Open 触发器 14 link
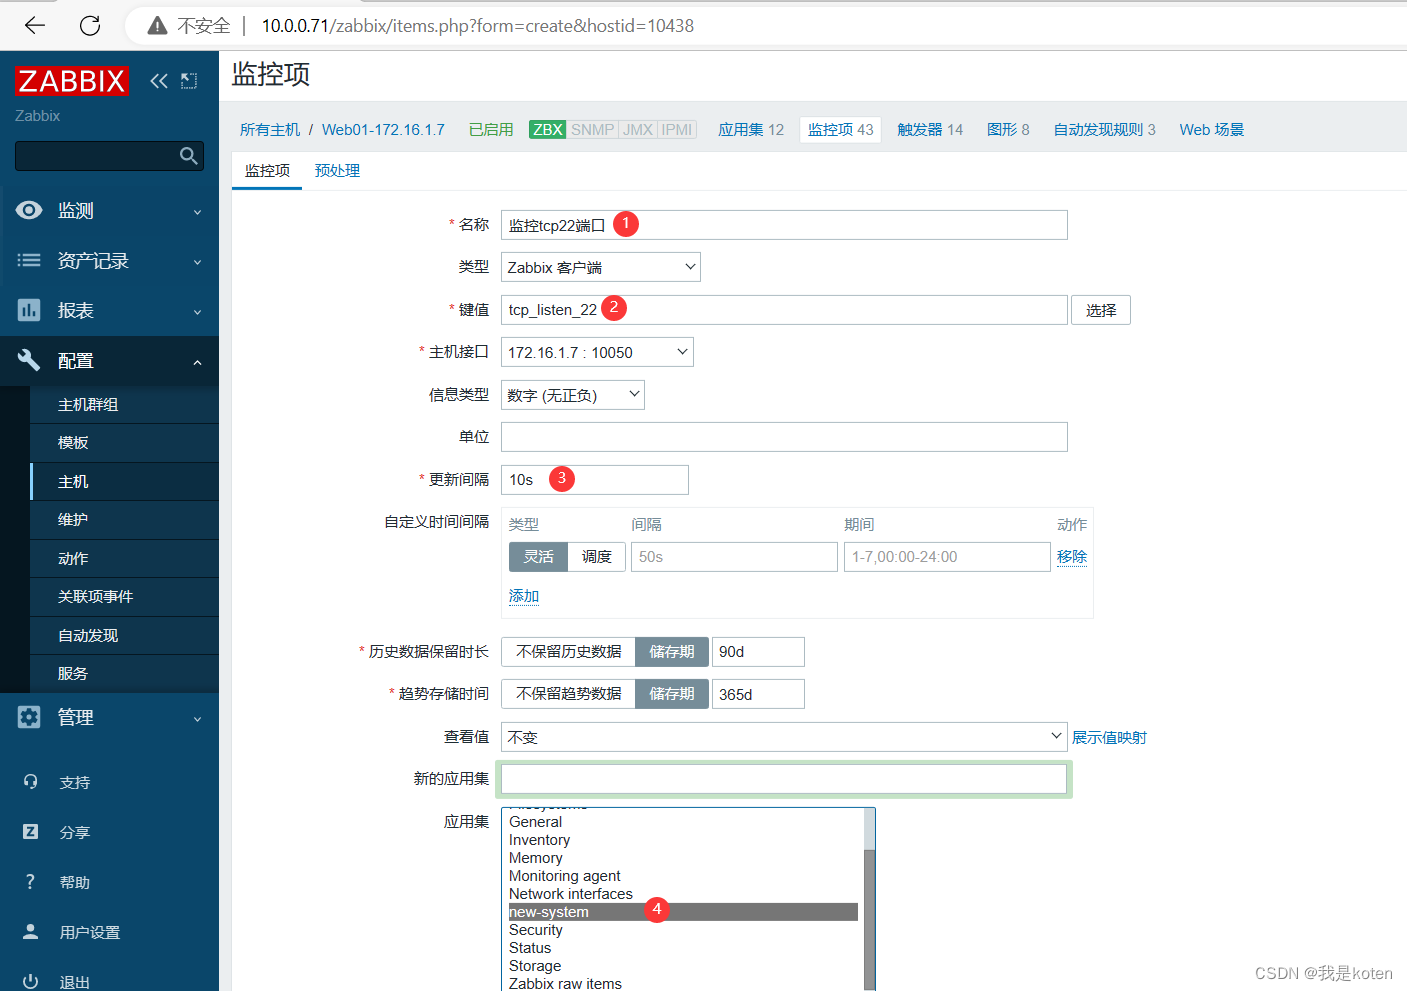 [930, 130]
